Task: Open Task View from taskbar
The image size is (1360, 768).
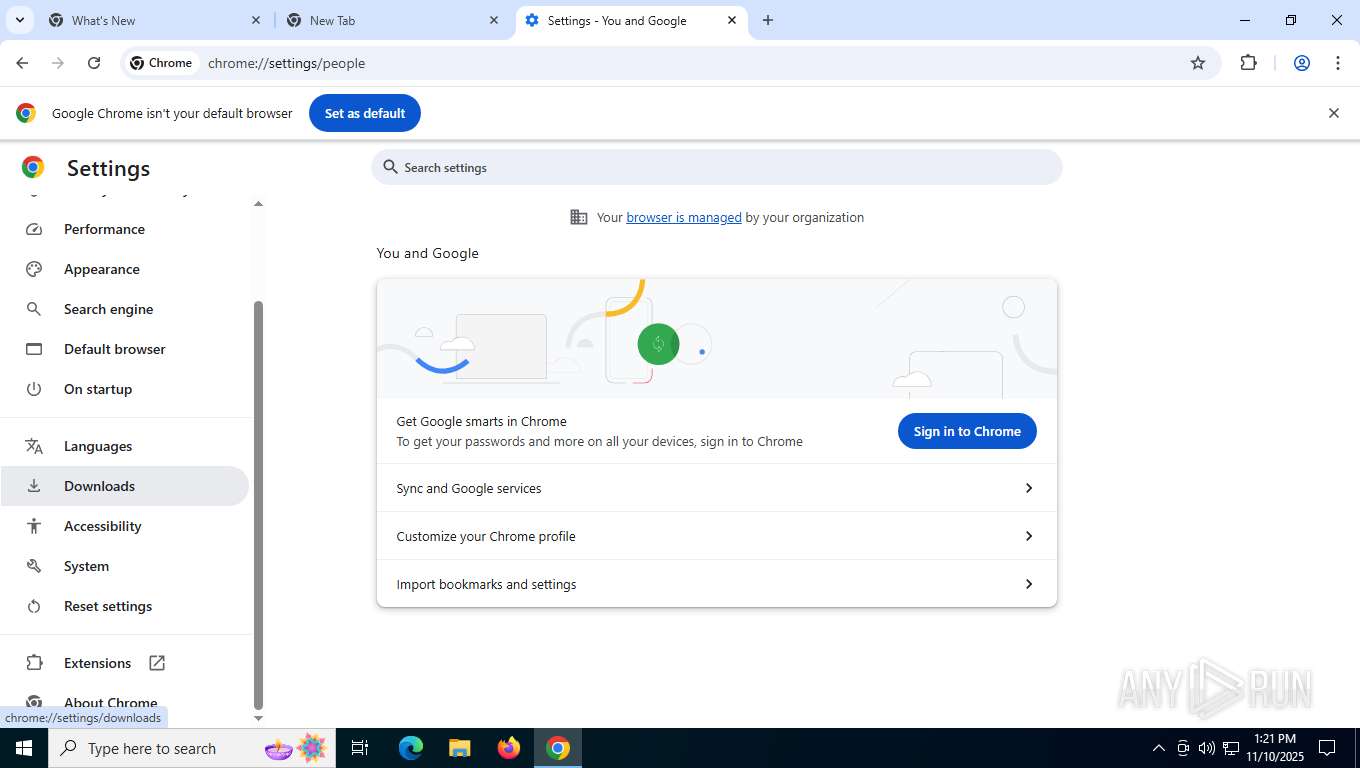Action: (360, 748)
